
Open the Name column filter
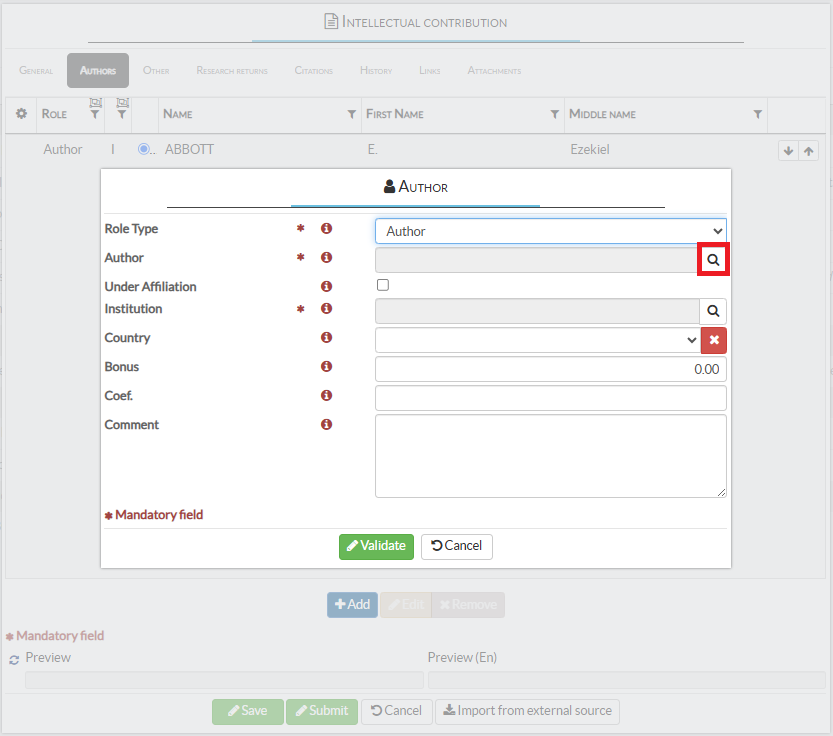pos(351,115)
